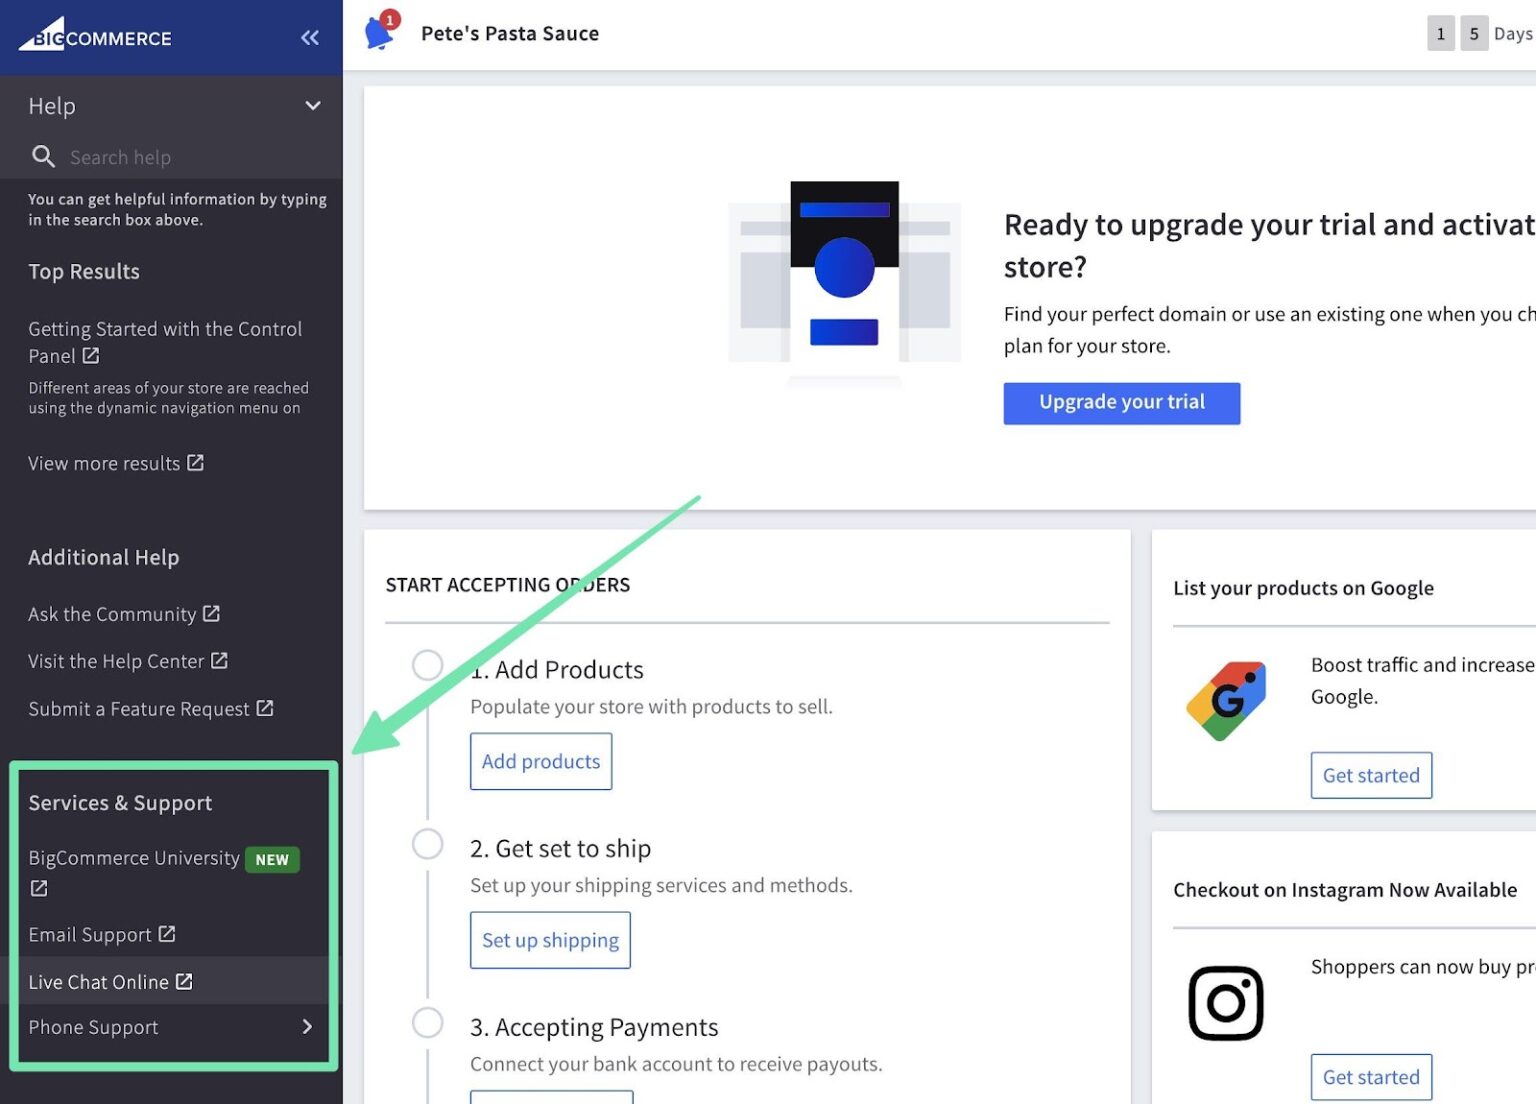This screenshot has width=1536, height=1104.
Task: Click external-link icon beside View more results
Action: tap(196, 463)
